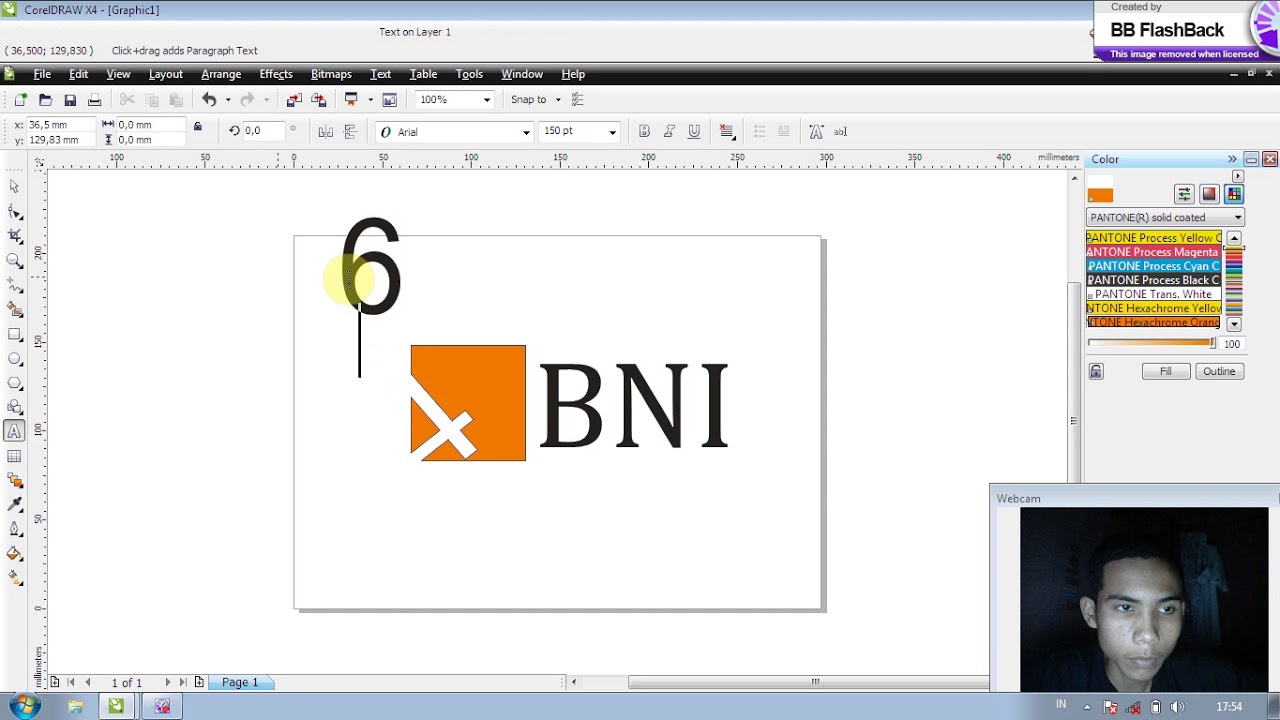Screen dimensions: 1280x720
Task: Undo the last action
Action: pos(209,99)
